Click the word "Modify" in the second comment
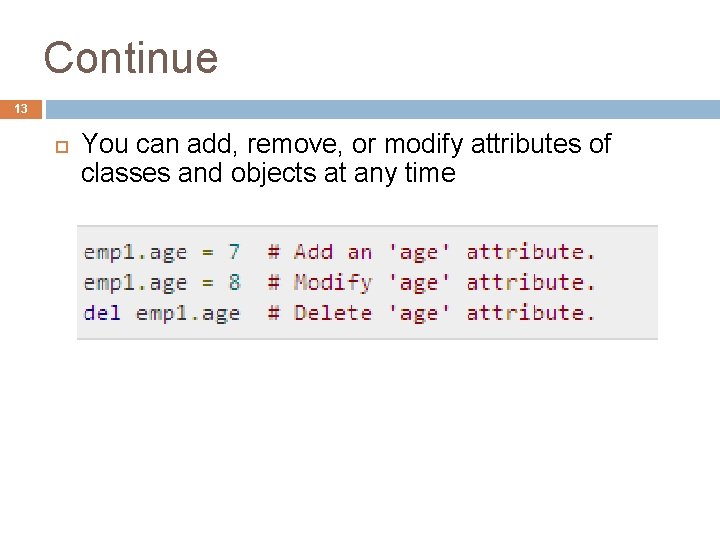This screenshot has height=540, width=720. pos(333,283)
